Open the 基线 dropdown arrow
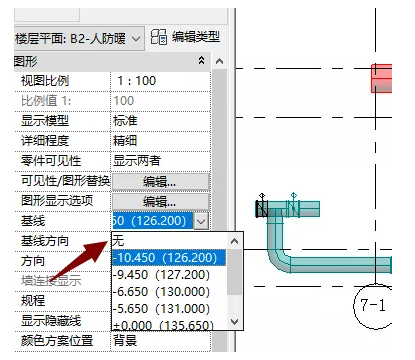 (201, 221)
